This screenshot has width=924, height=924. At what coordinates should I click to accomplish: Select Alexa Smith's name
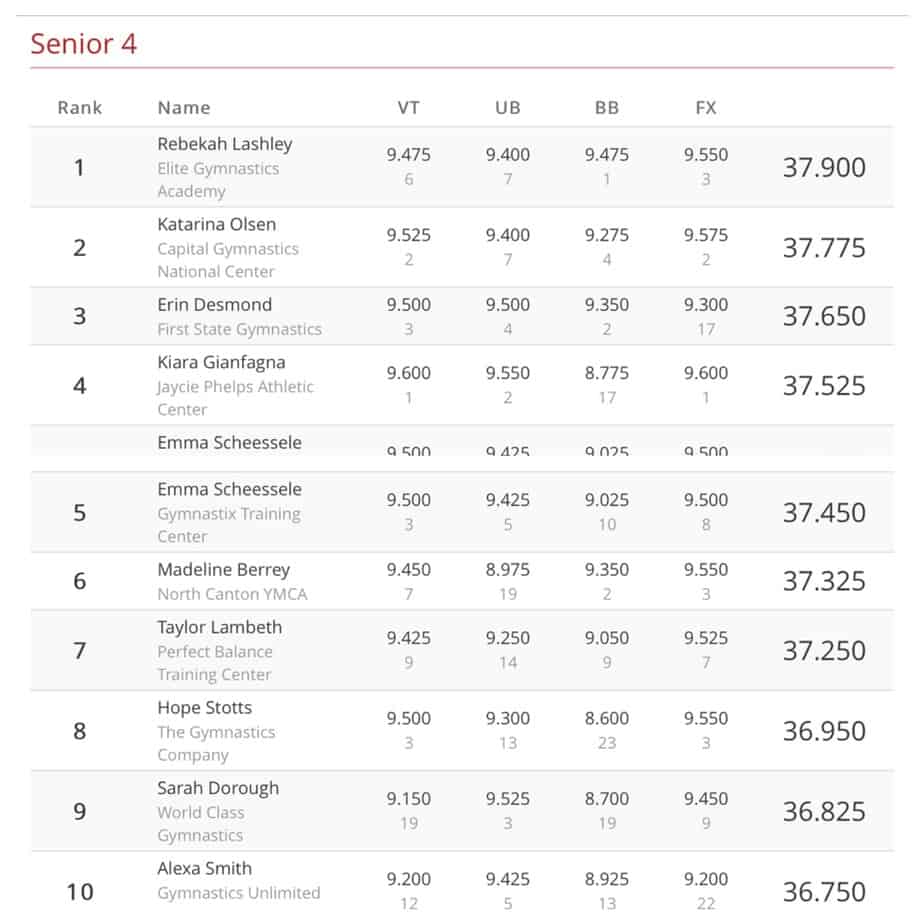(x=204, y=868)
